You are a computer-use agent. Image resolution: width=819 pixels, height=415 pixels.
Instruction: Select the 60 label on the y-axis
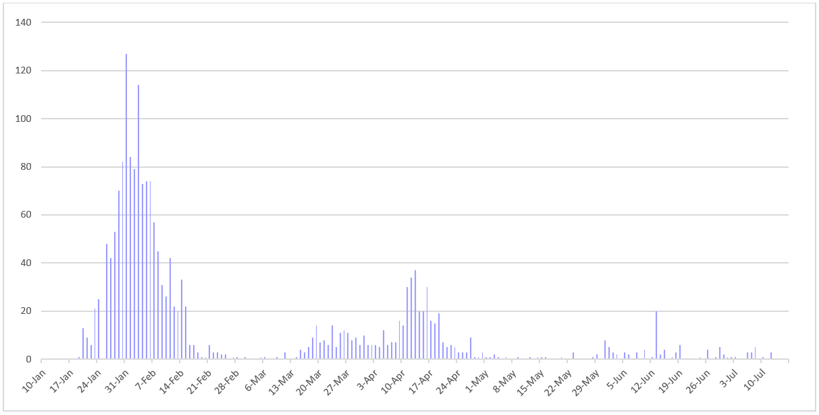point(26,215)
